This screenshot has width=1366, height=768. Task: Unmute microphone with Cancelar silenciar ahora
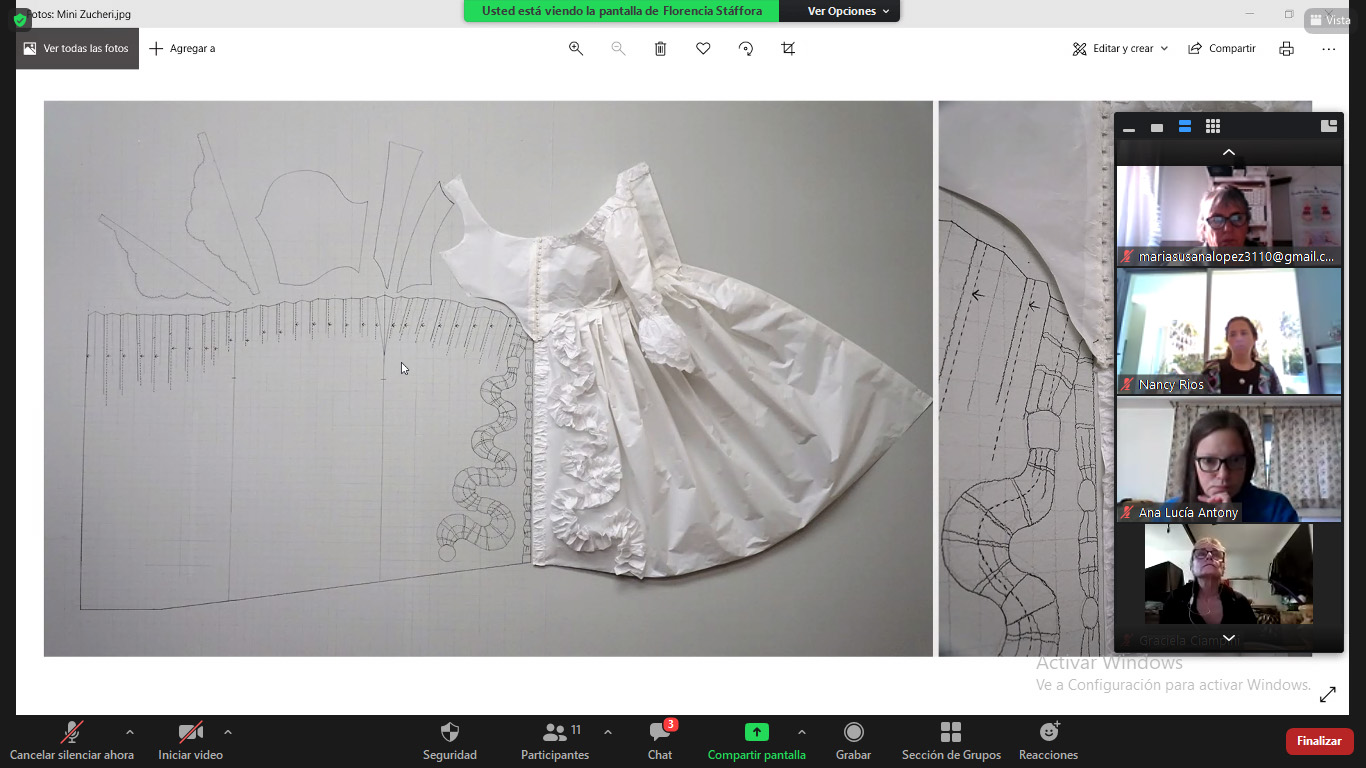click(71, 740)
